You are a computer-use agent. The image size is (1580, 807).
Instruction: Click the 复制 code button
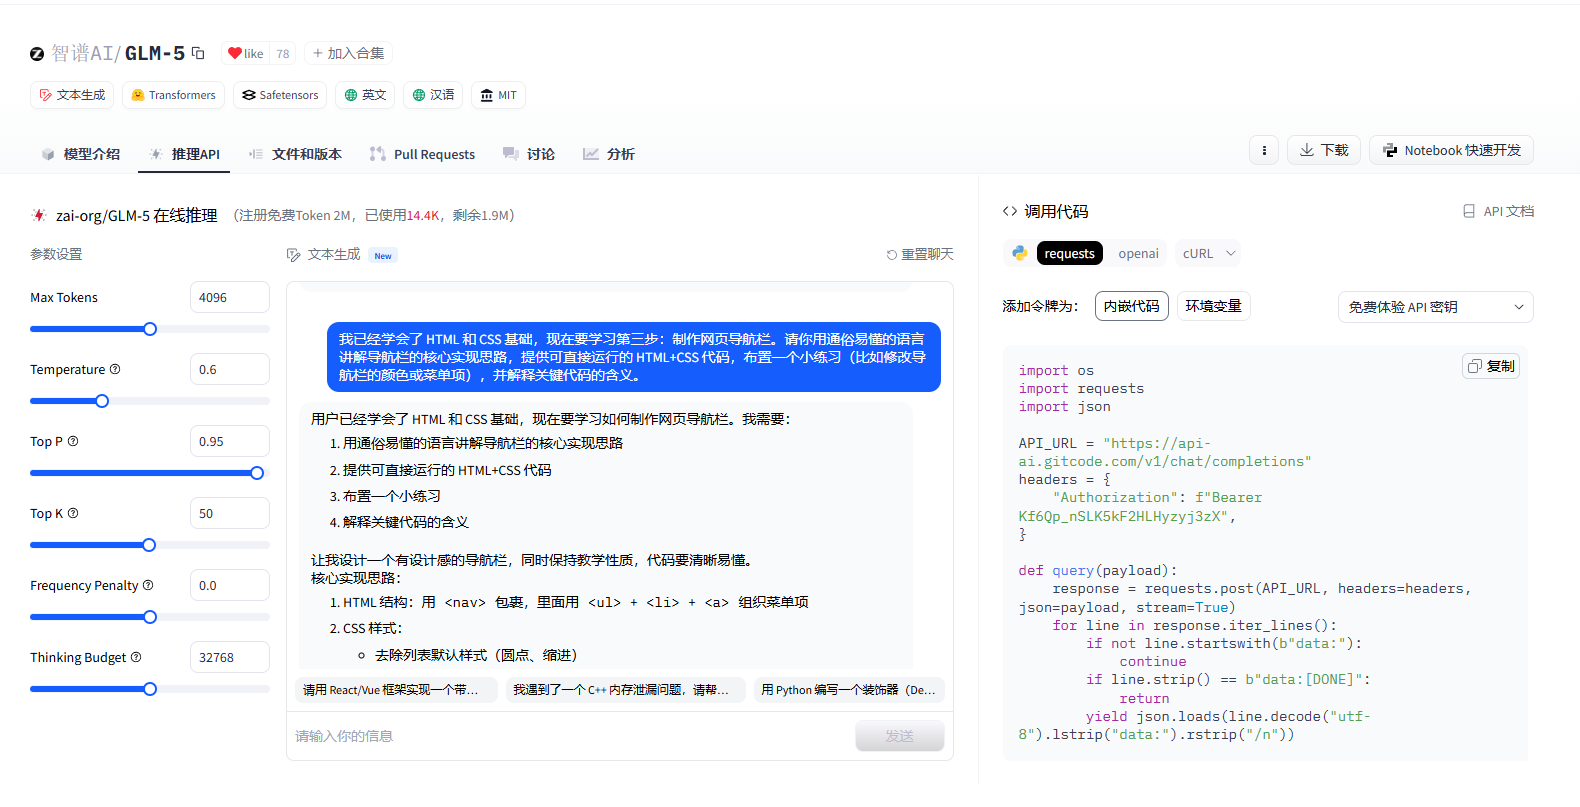point(1491,366)
